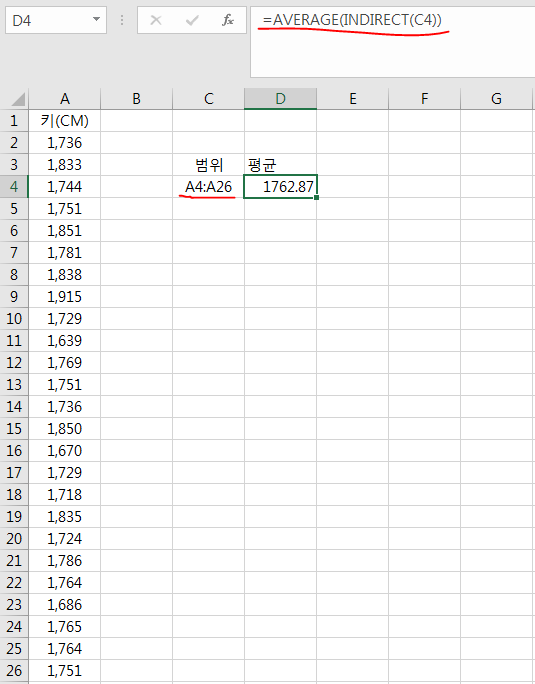Click cell with value 1,915
535x684 pixels.
point(65,297)
